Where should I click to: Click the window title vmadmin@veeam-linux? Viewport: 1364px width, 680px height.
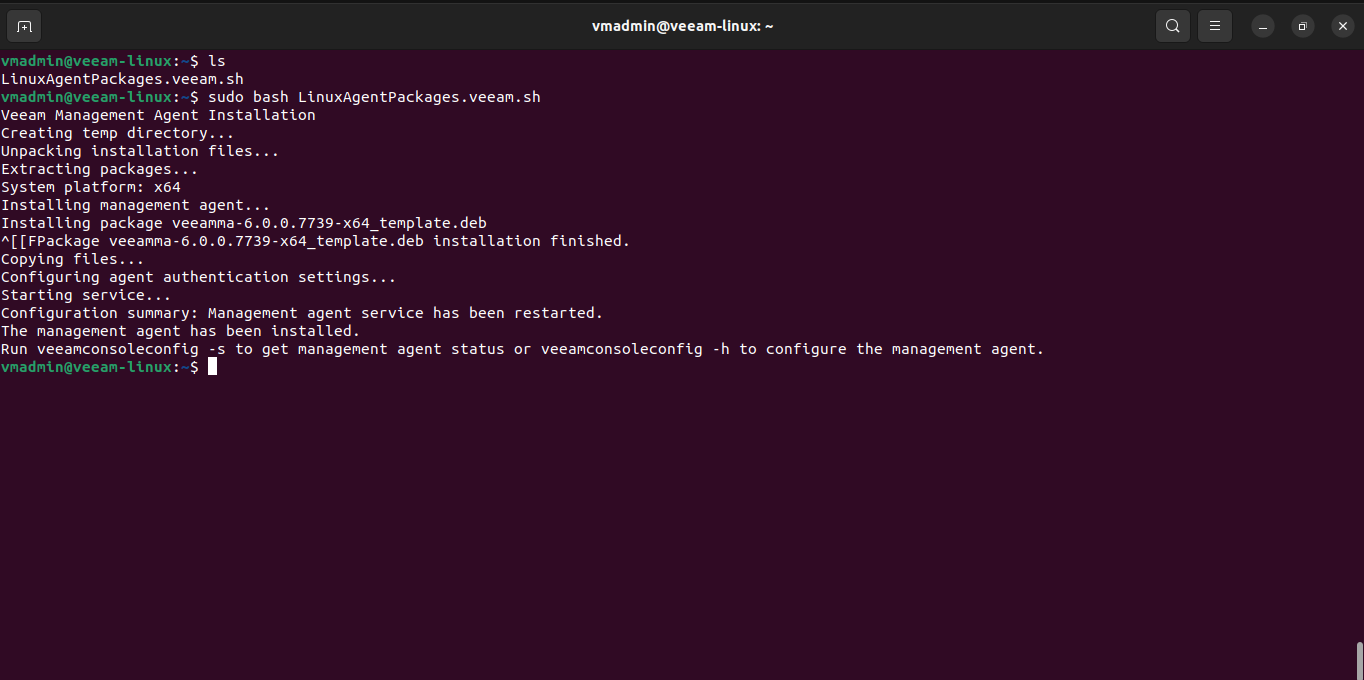(682, 26)
